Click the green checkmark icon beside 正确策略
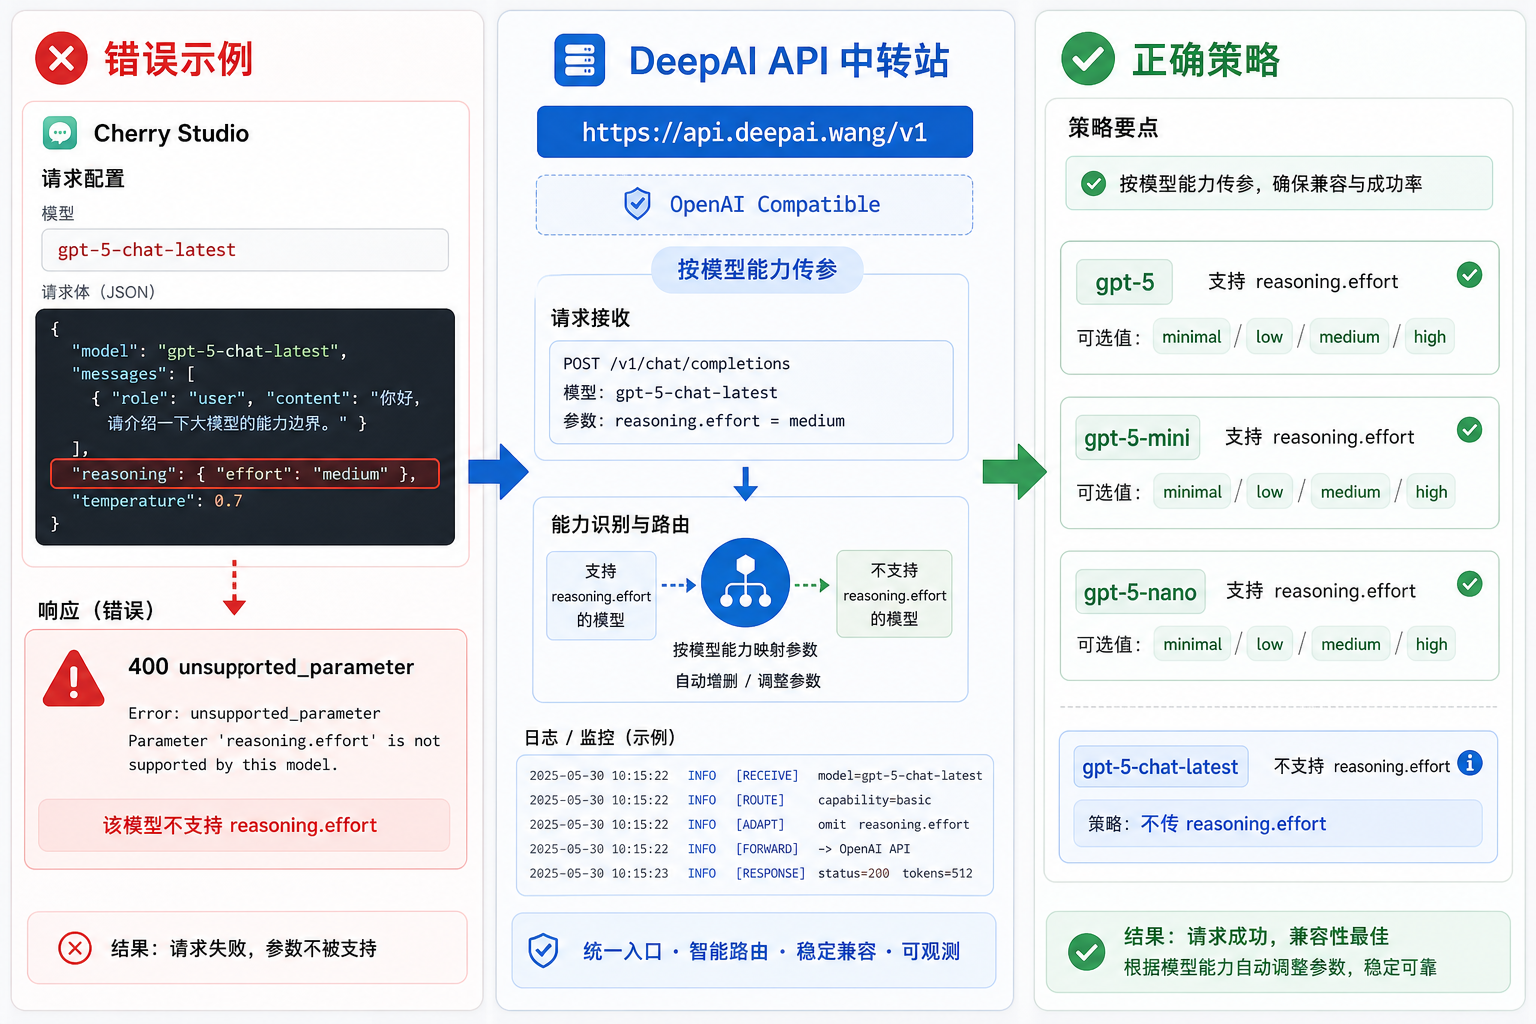 (x=1088, y=59)
